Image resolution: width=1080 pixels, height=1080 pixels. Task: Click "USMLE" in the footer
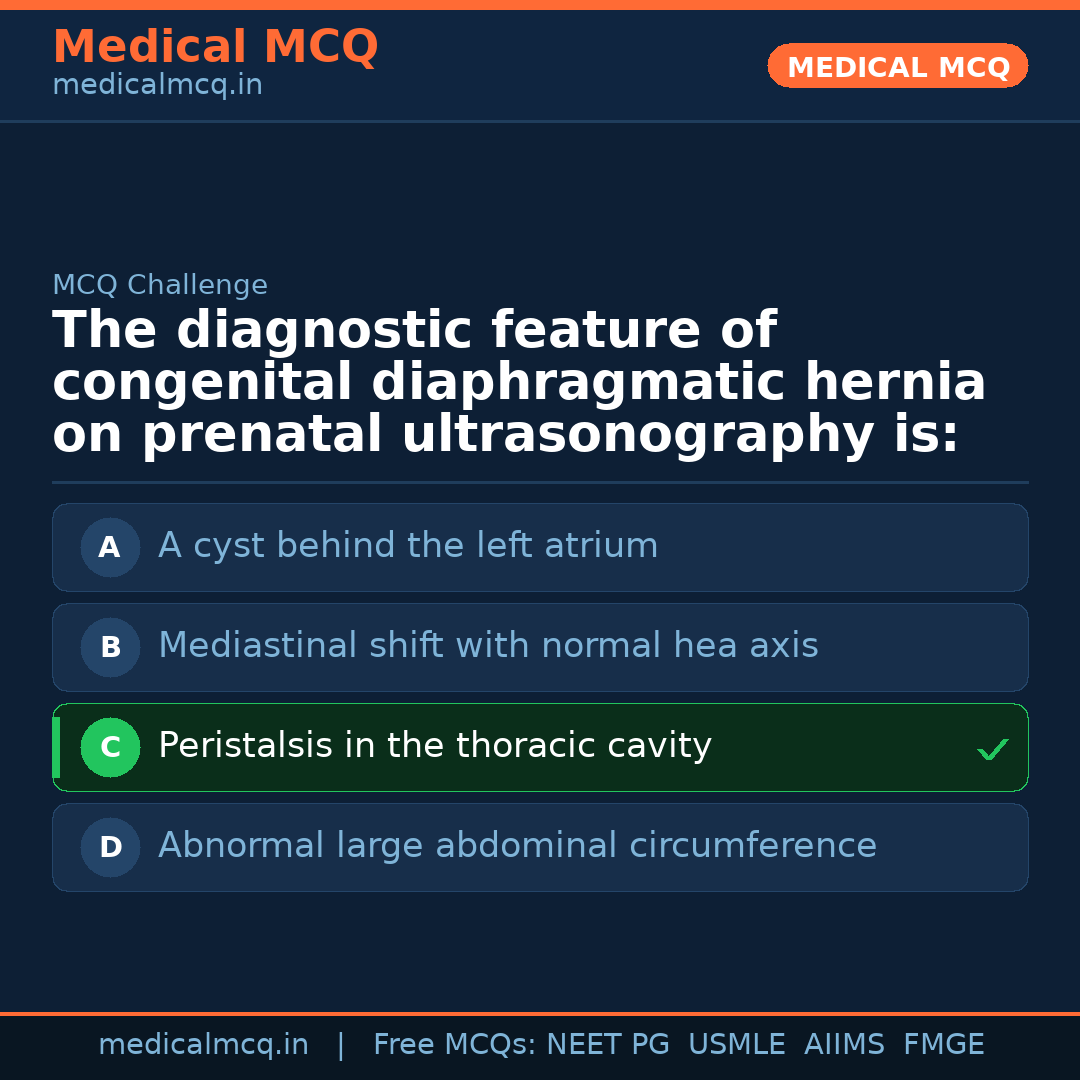(736, 1045)
